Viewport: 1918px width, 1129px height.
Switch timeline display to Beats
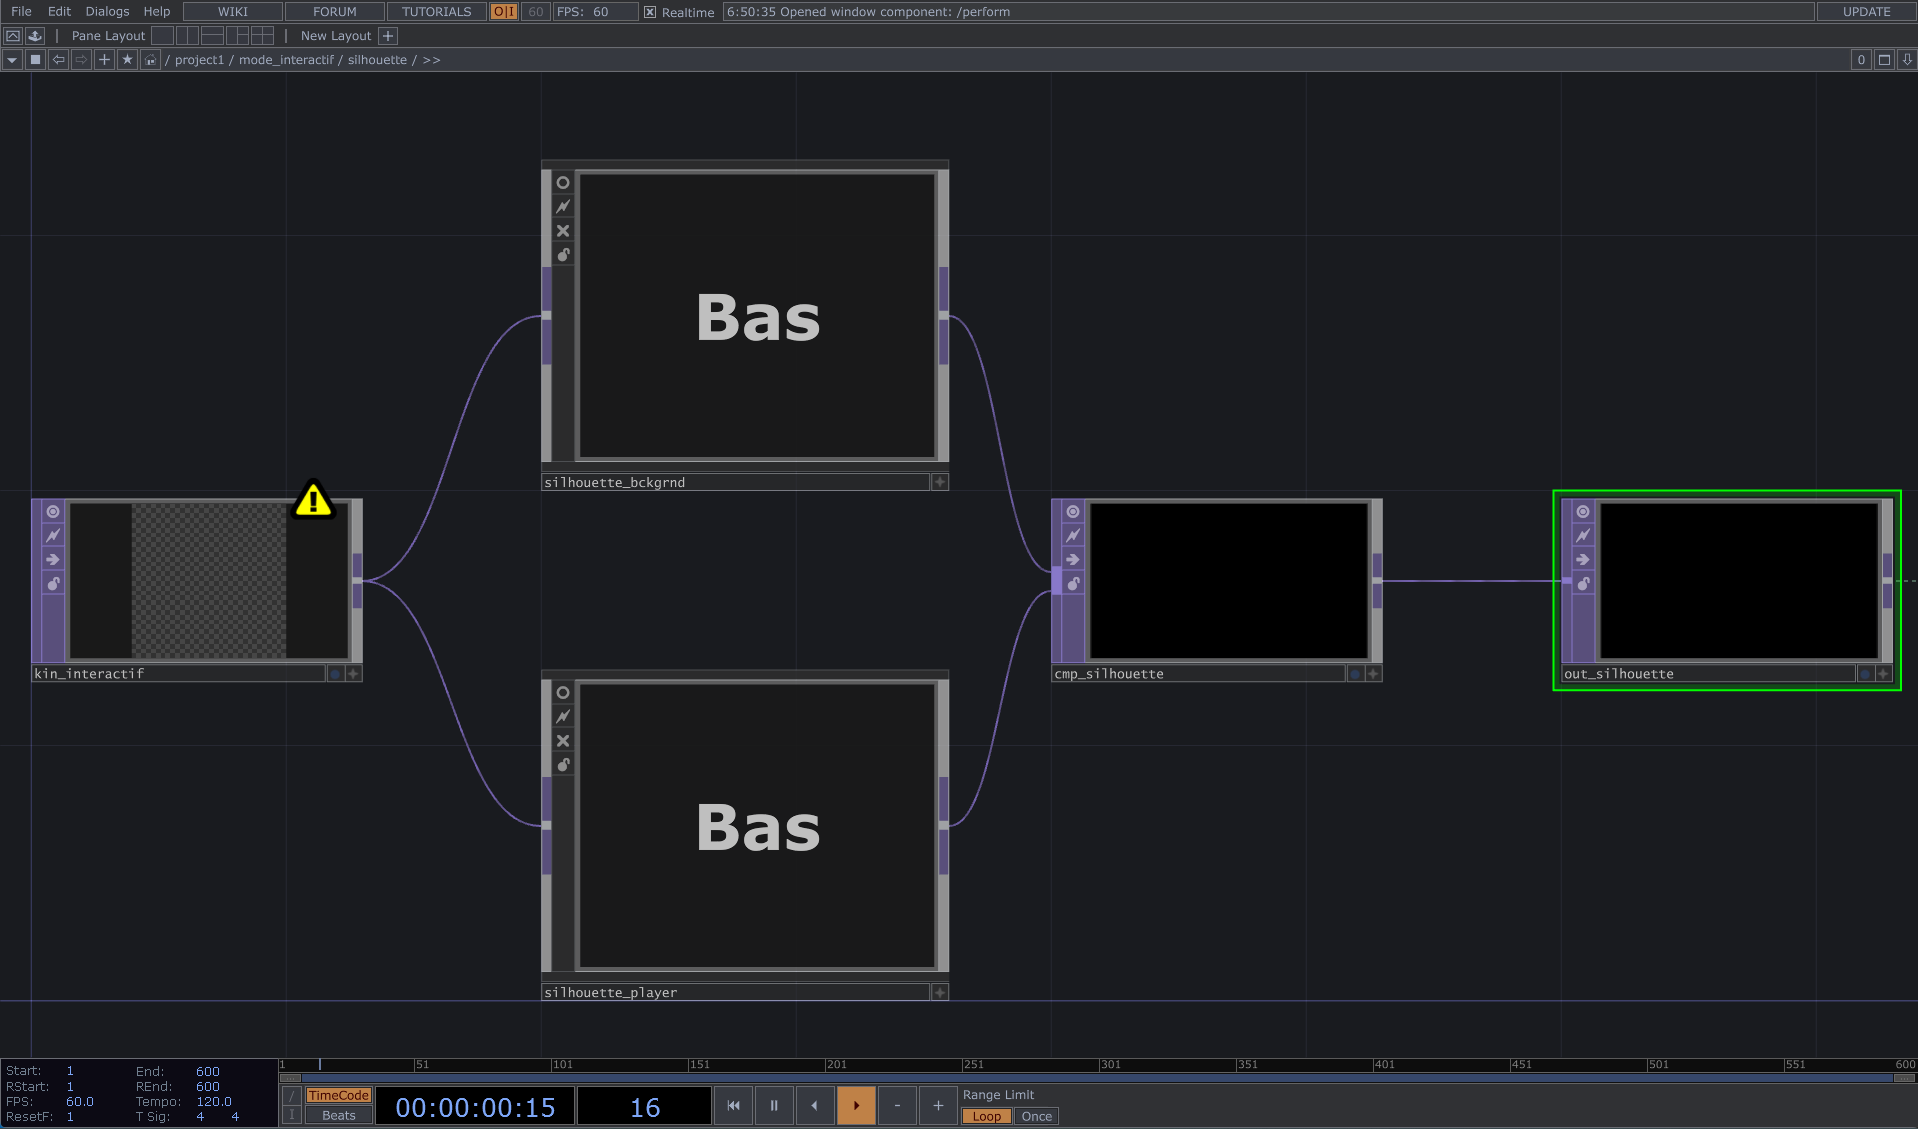[338, 1116]
